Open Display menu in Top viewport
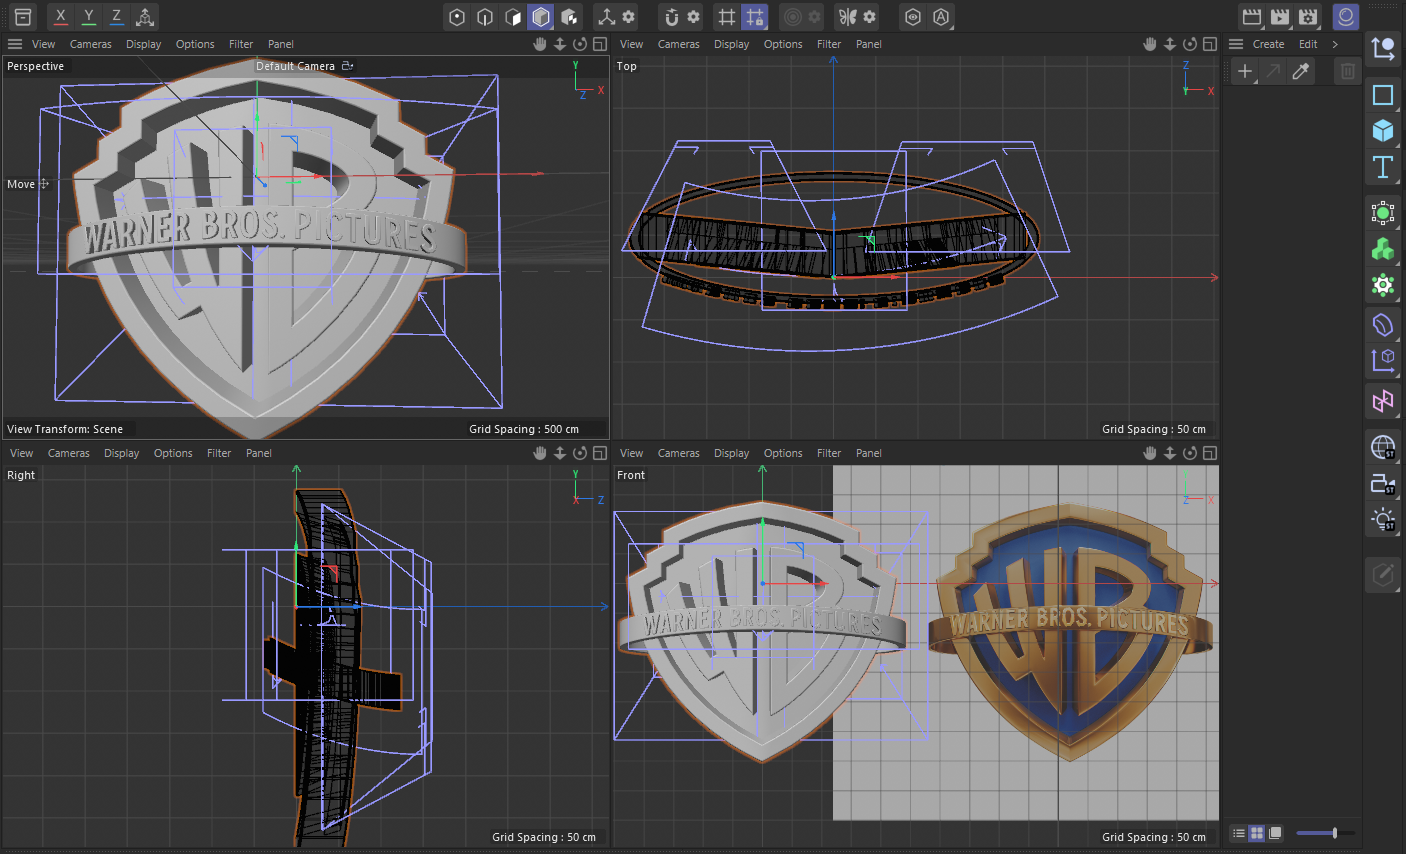The width and height of the screenshot is (1406, 854). (732, 44)
